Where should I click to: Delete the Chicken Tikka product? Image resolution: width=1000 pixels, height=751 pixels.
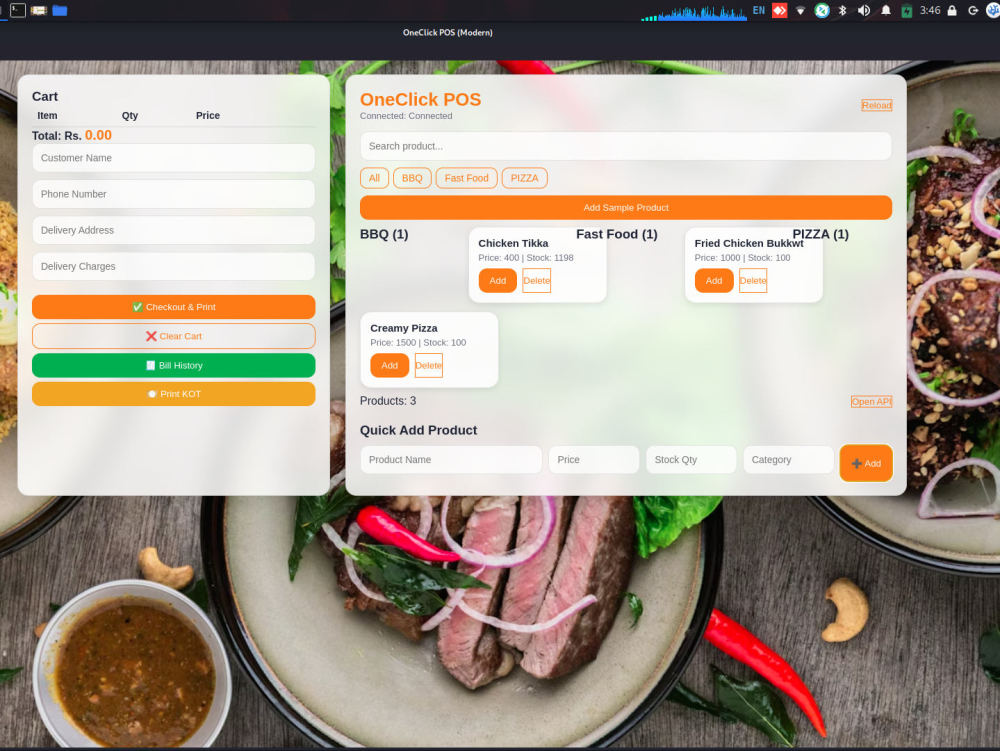[536, 281]
